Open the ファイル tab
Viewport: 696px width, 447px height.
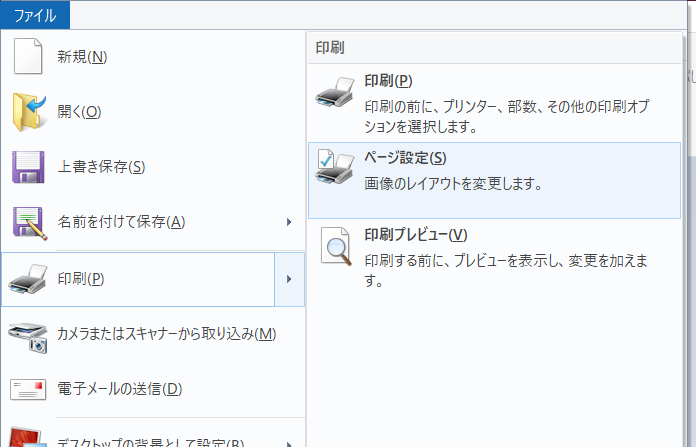35,15
